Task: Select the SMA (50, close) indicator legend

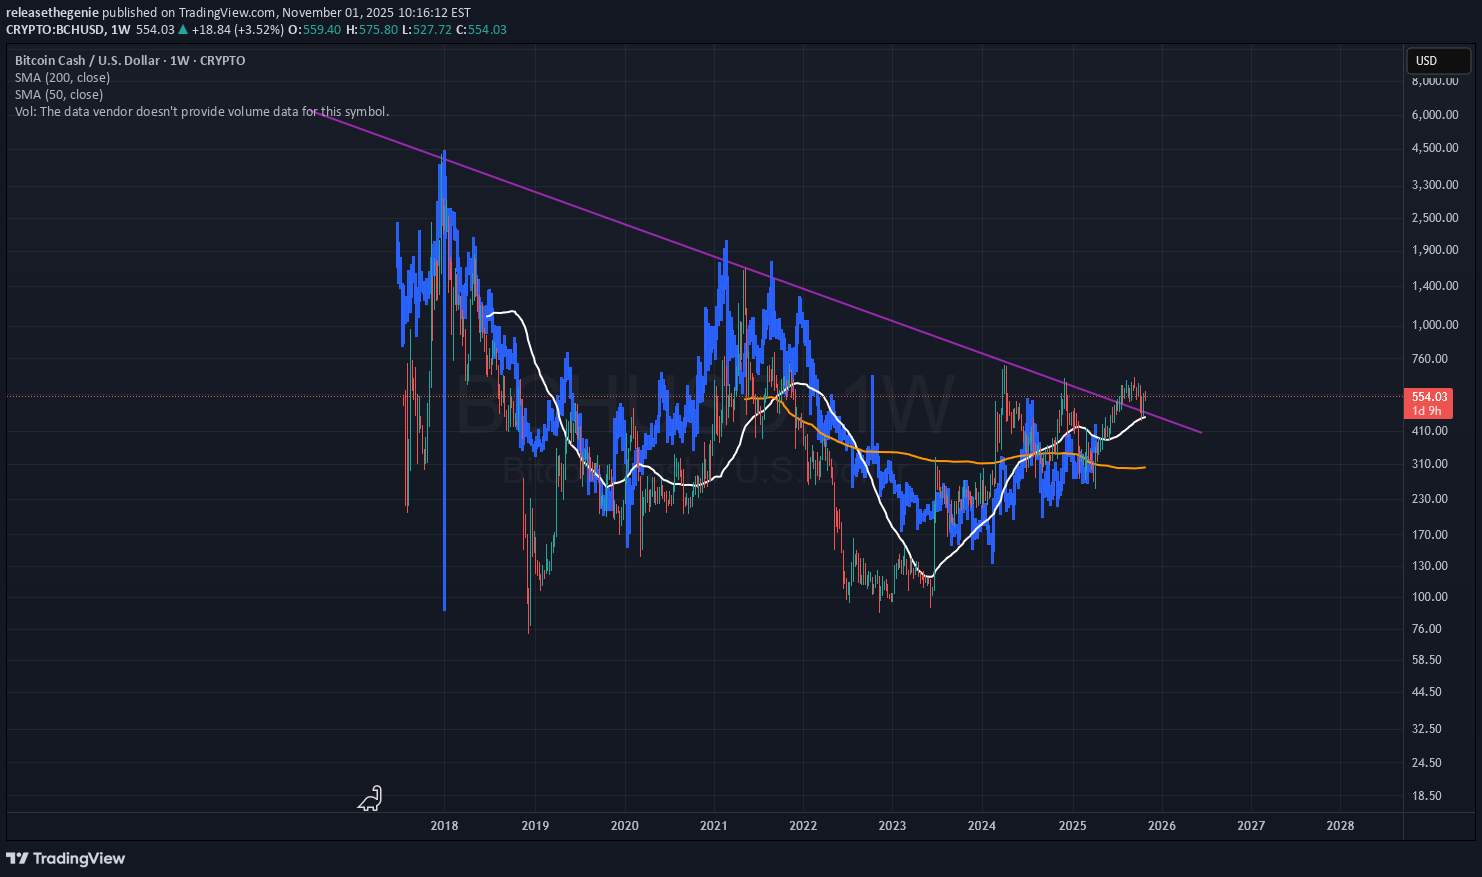Action: 58,95
